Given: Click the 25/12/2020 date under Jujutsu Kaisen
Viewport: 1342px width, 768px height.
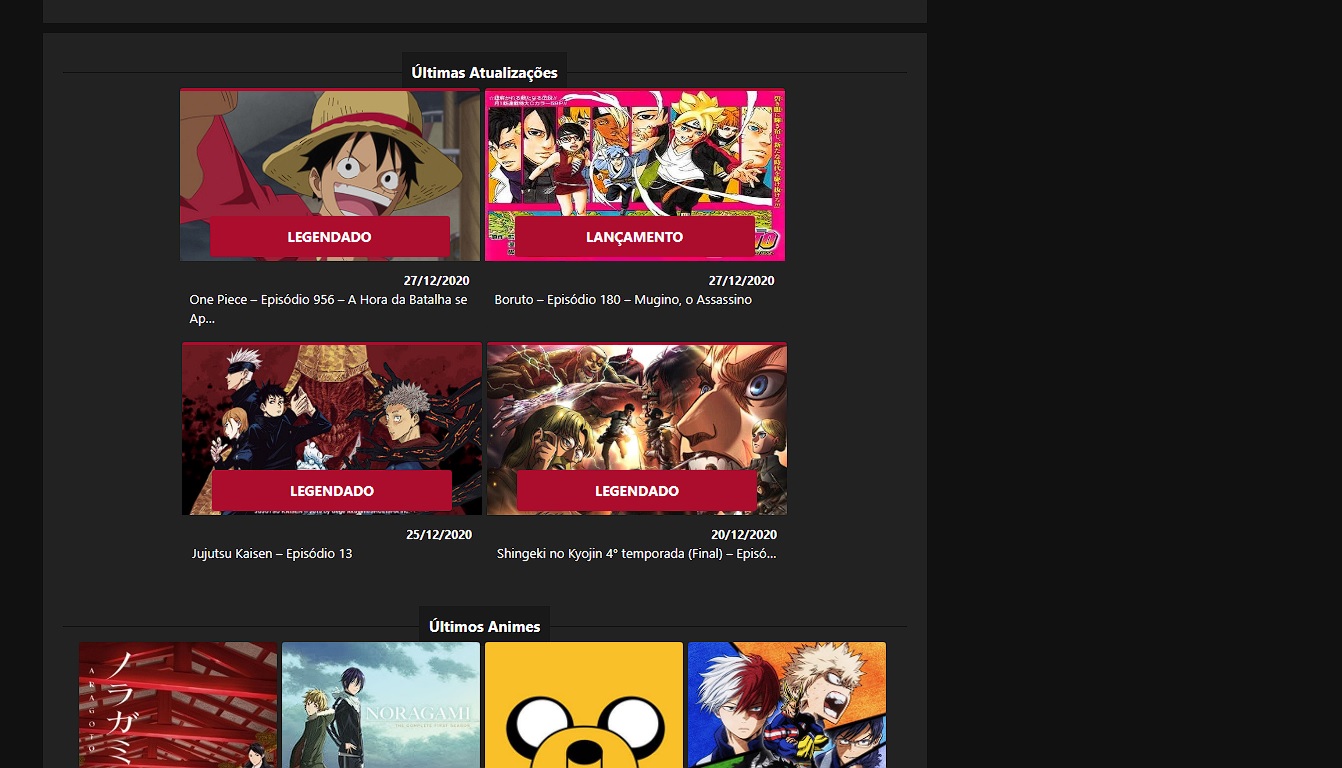Looking at the screenshot, I should point(439,535).
